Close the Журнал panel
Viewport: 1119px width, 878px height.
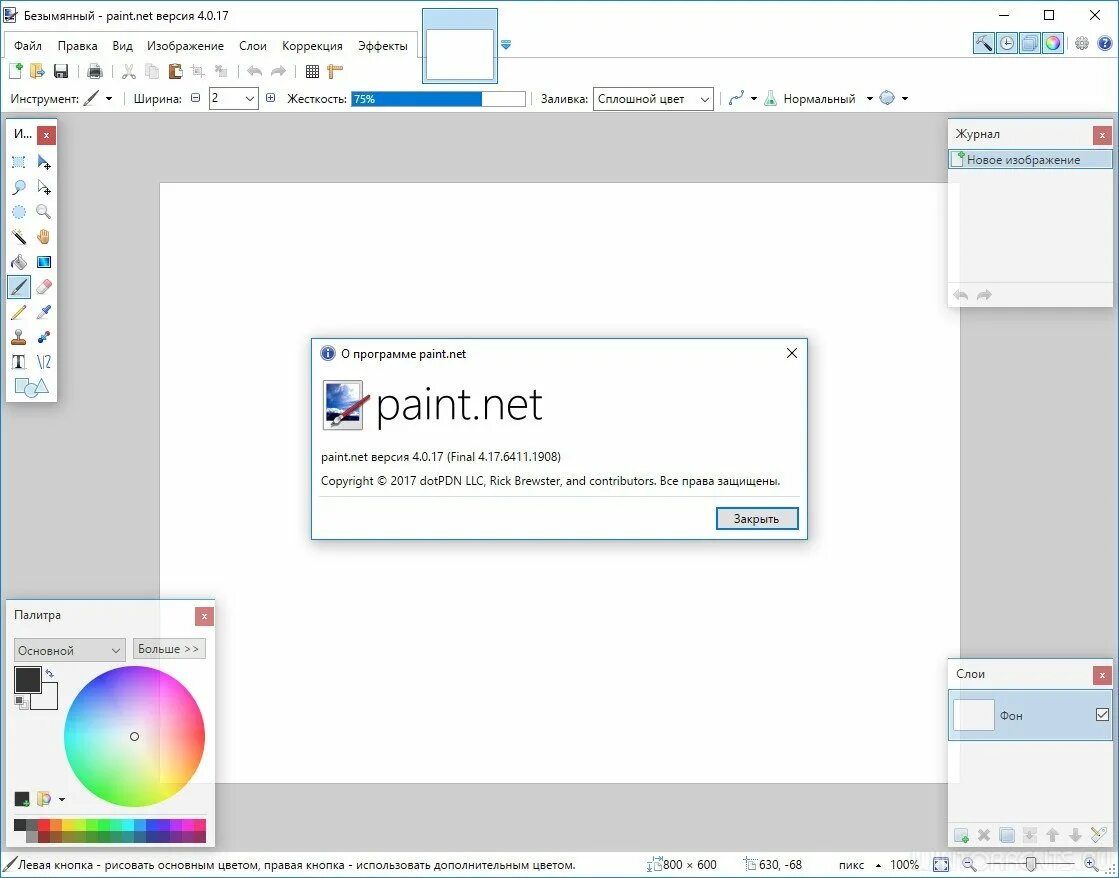[1102, 135]
